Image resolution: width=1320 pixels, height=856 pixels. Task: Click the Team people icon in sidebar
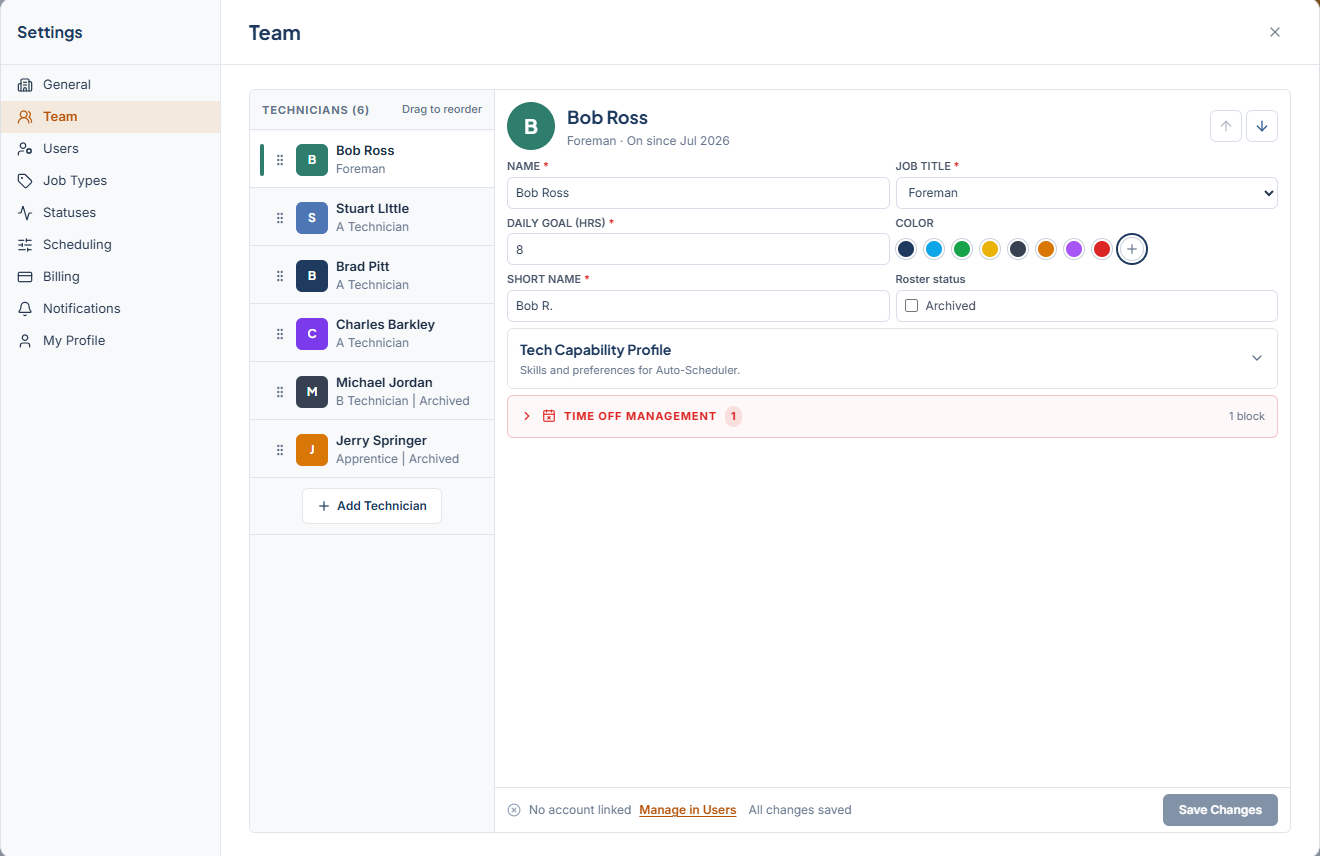click(x=25, y=117)
